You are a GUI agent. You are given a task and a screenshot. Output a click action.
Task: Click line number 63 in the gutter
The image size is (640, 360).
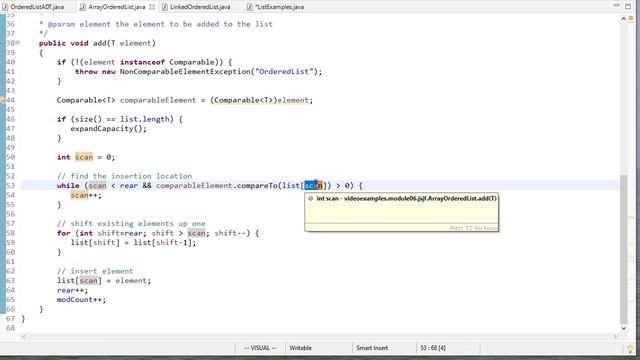11,280
